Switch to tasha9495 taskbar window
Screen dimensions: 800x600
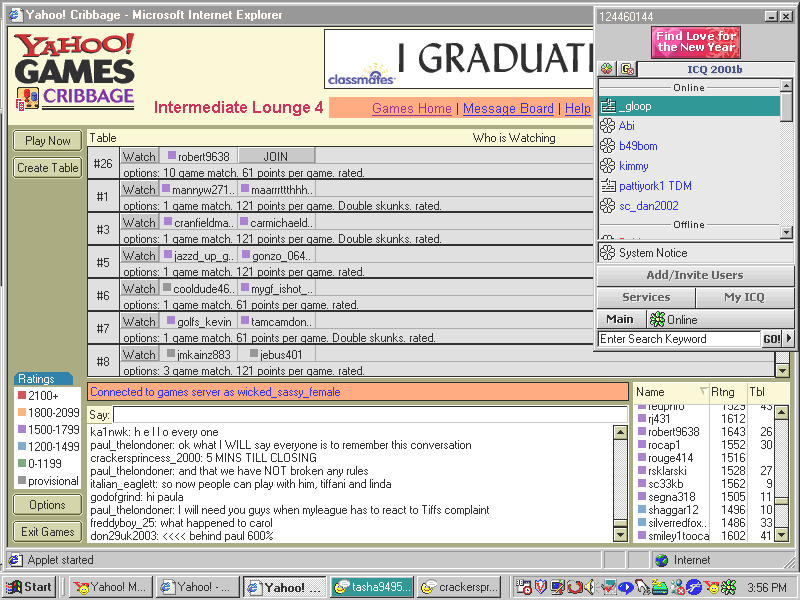point(371,587)
